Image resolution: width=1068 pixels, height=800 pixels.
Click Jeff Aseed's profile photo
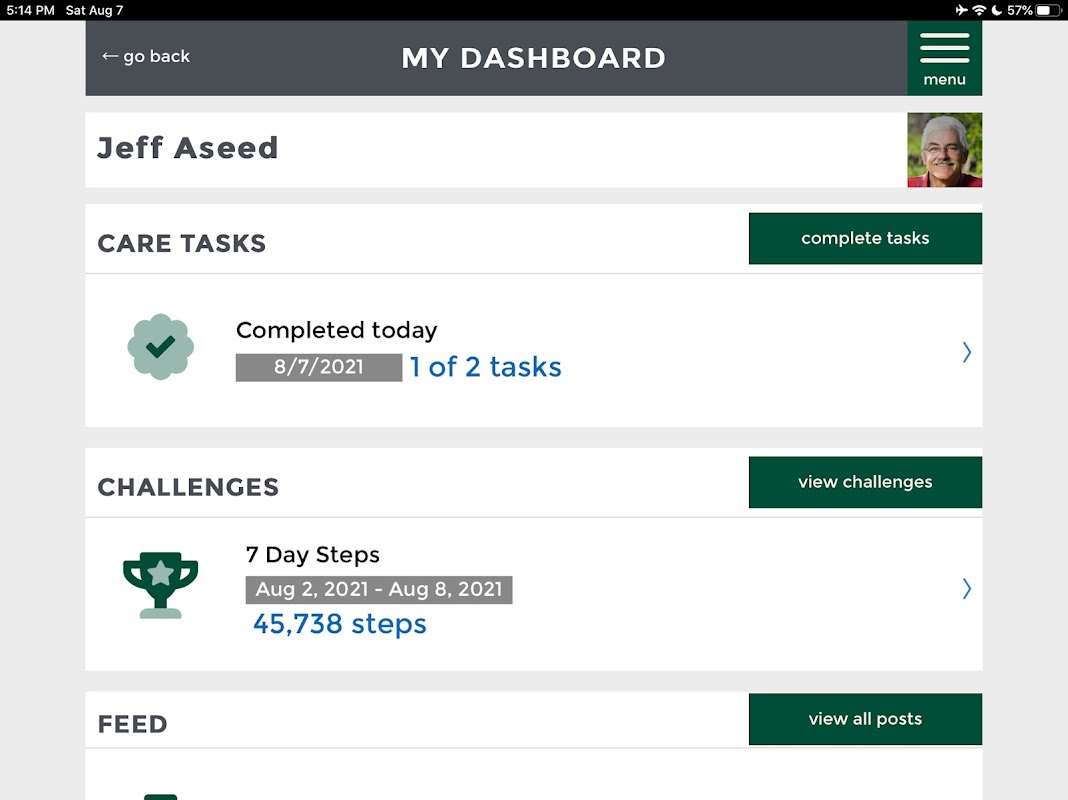coord(944,150)
